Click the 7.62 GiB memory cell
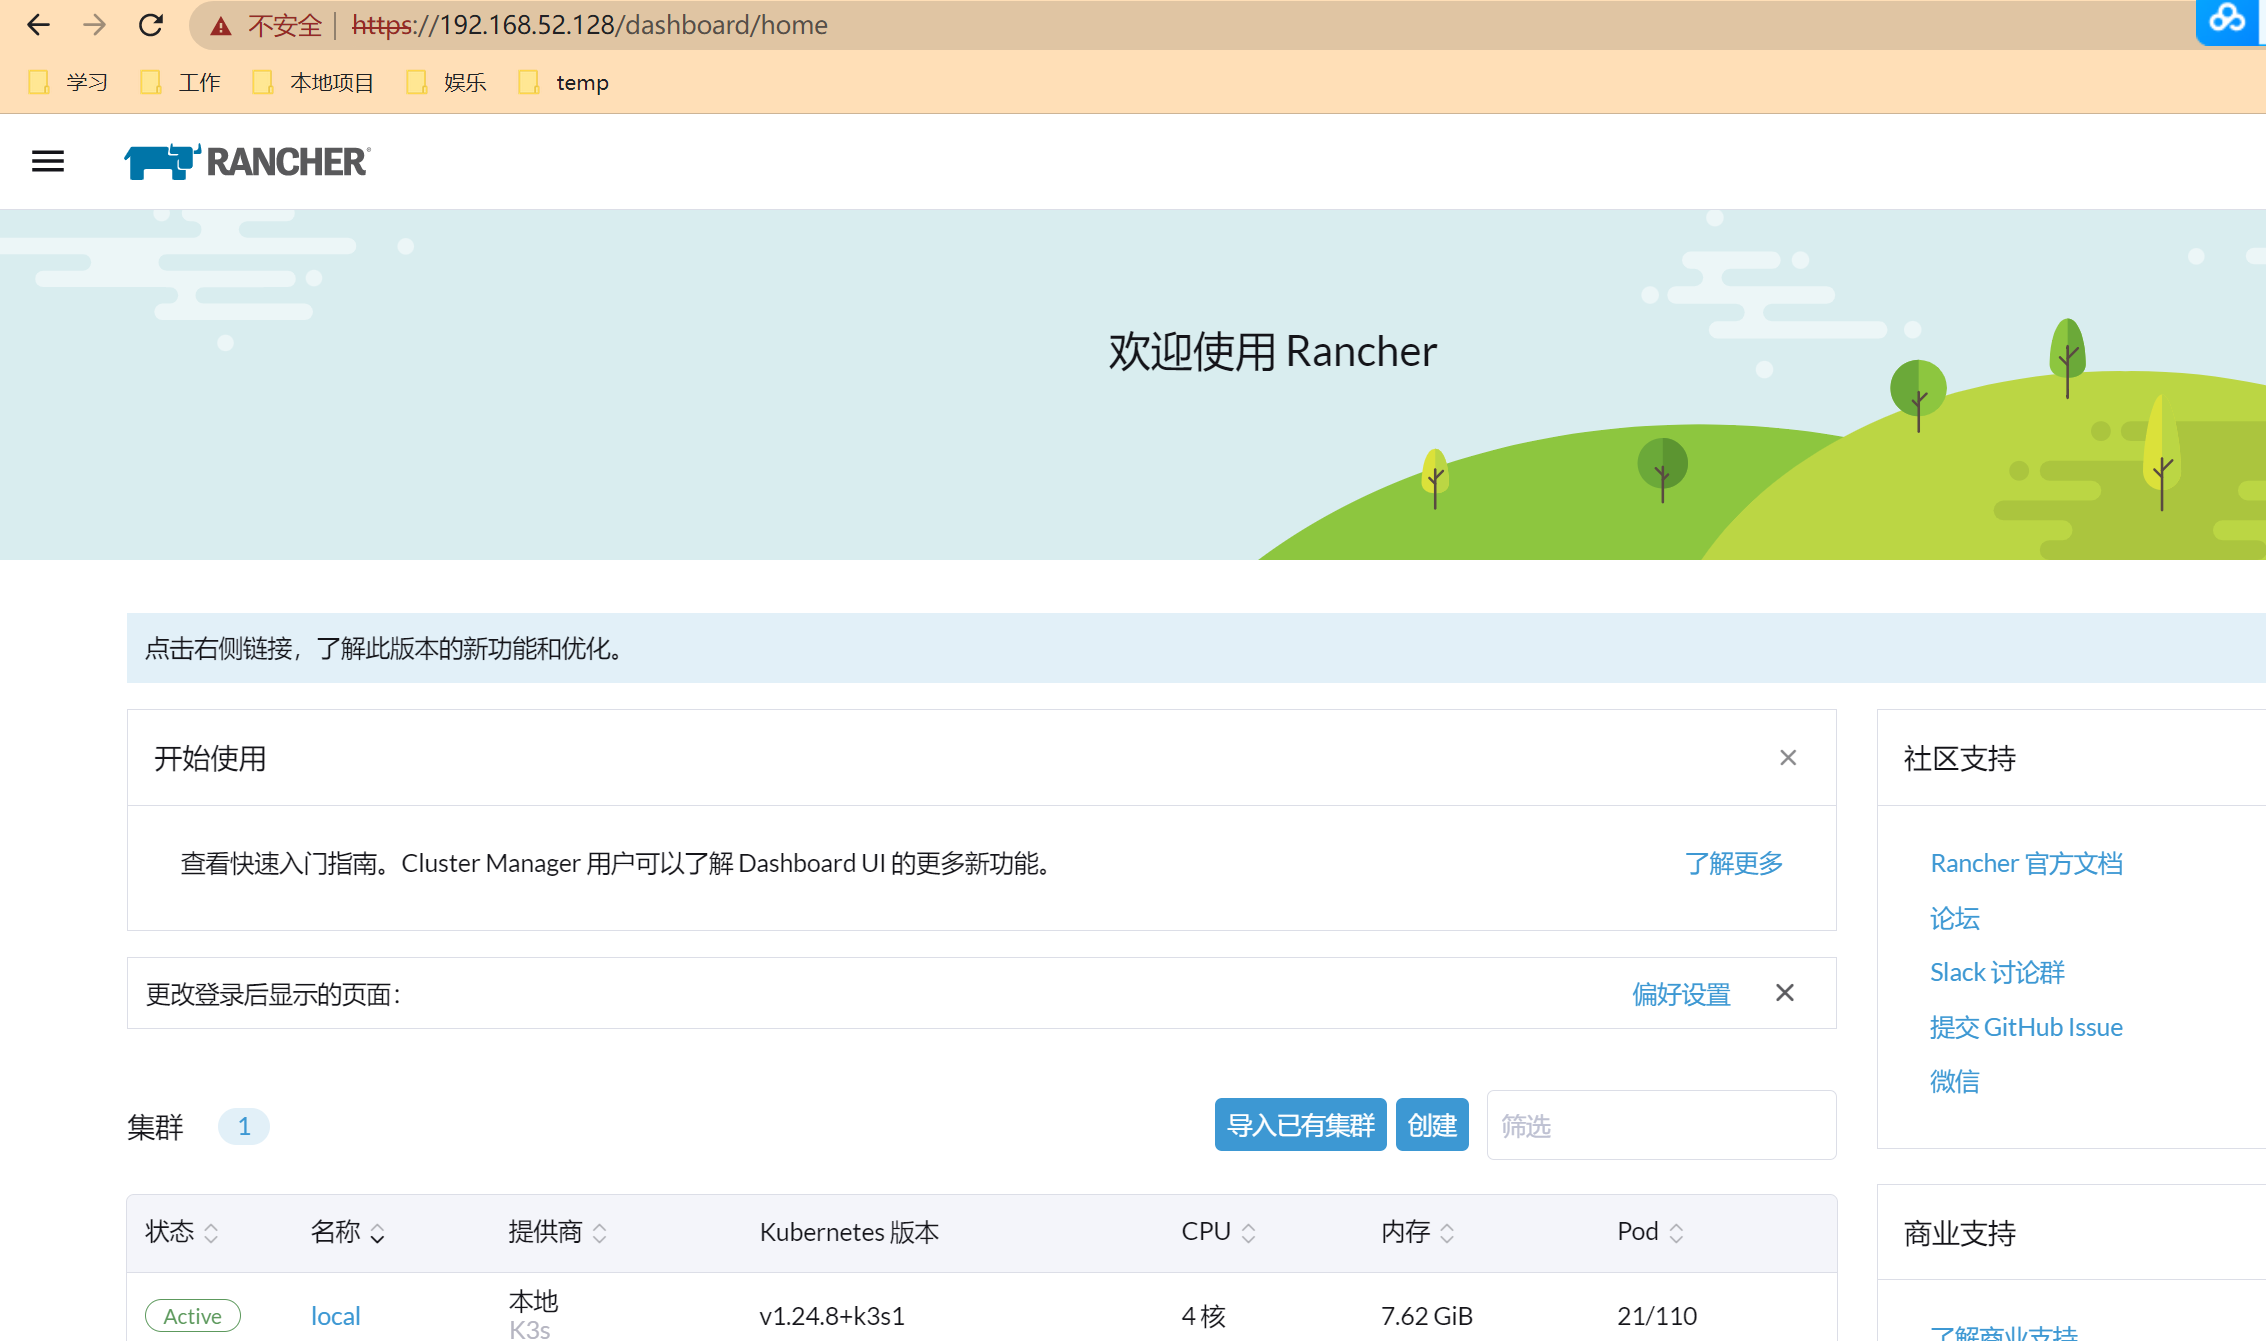Screen dimensions: 2266x1341 (1427, 1316)
